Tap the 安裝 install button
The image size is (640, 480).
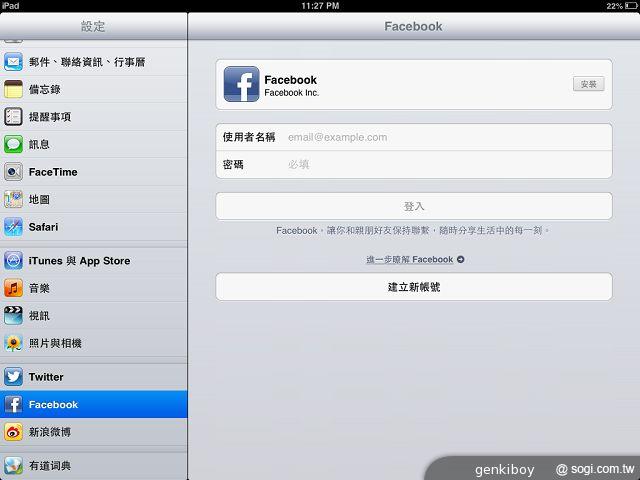pos(588,84)
